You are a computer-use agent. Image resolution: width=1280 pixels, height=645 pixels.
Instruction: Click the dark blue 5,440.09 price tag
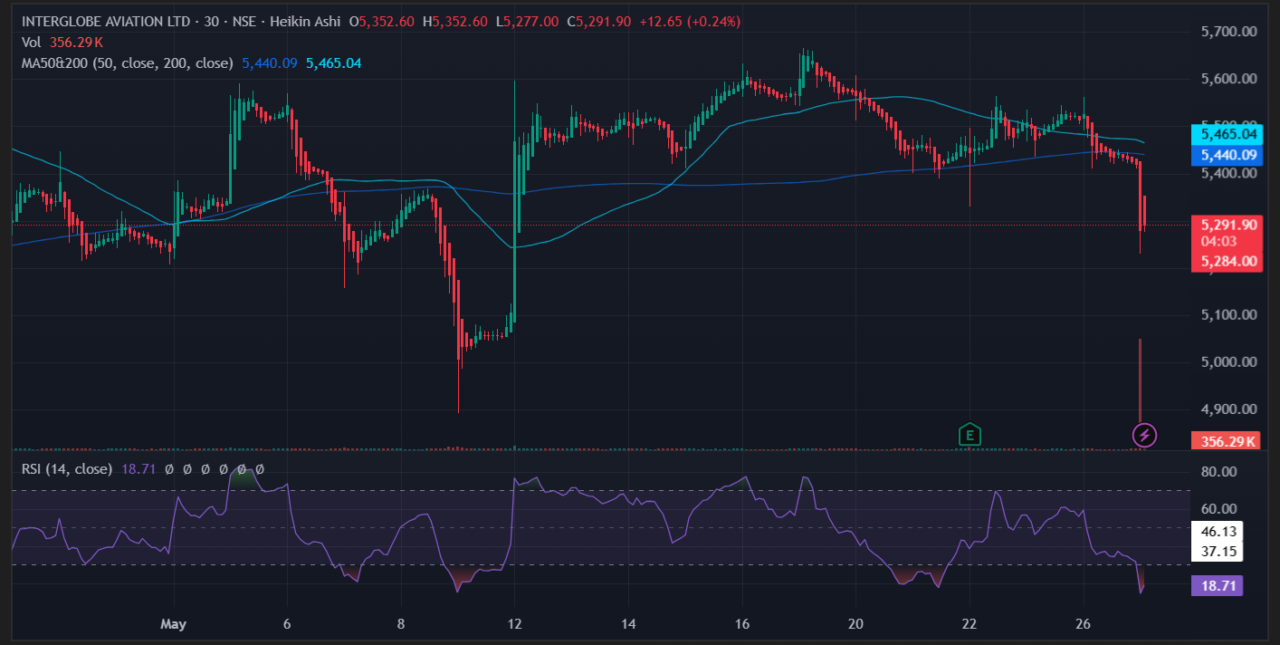point(1228,155)
